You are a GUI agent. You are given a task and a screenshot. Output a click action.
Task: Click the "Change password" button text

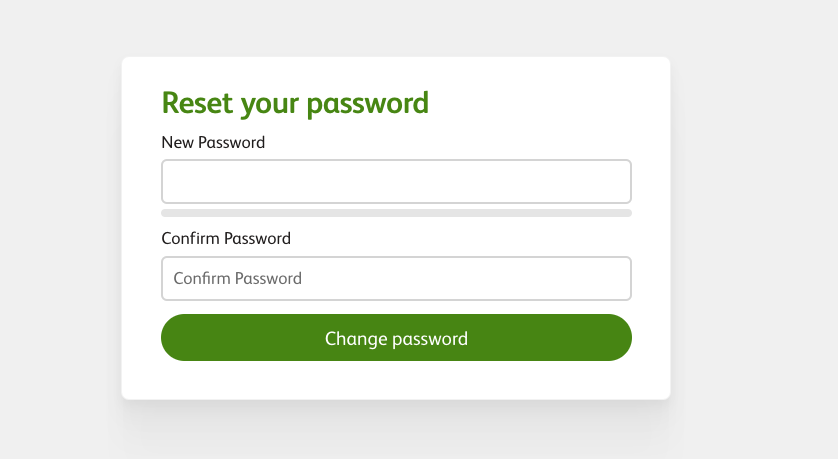point(396,338)
